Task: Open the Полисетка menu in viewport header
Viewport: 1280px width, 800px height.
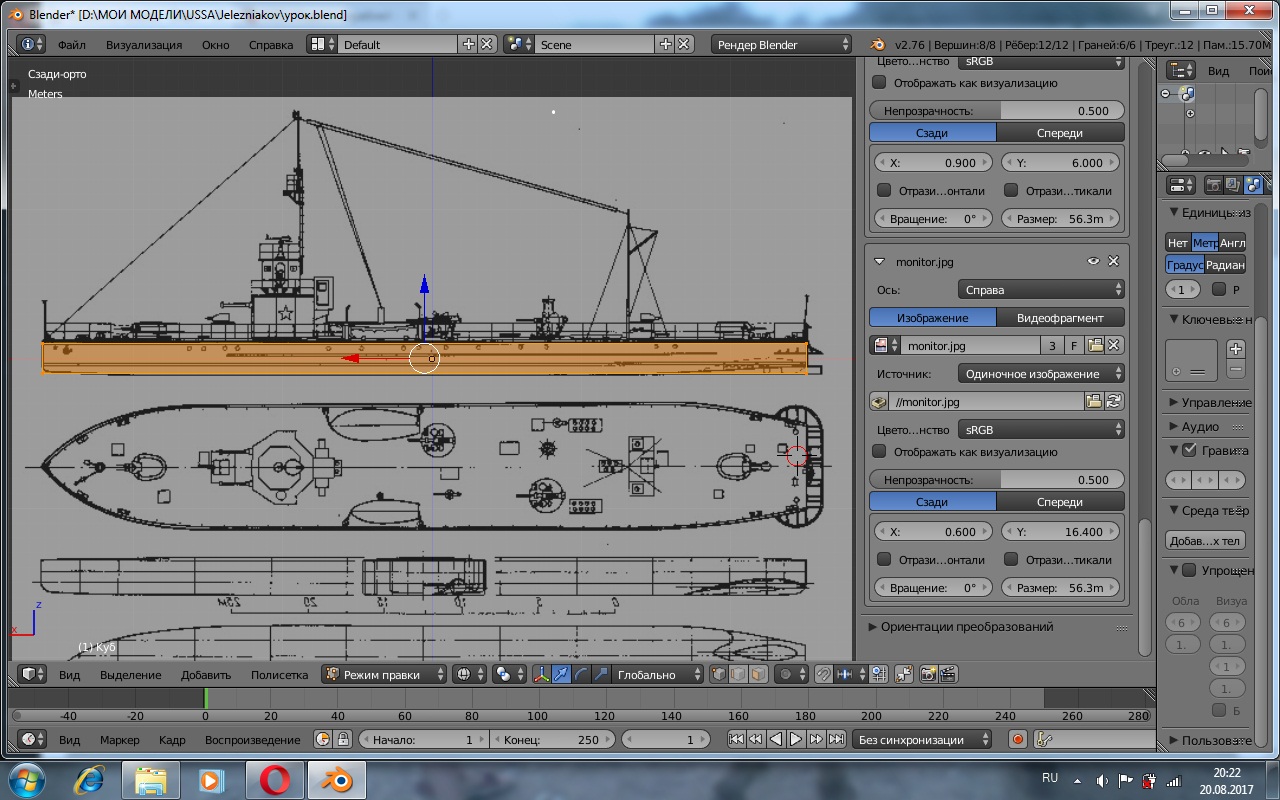Action: pos(279,675)
